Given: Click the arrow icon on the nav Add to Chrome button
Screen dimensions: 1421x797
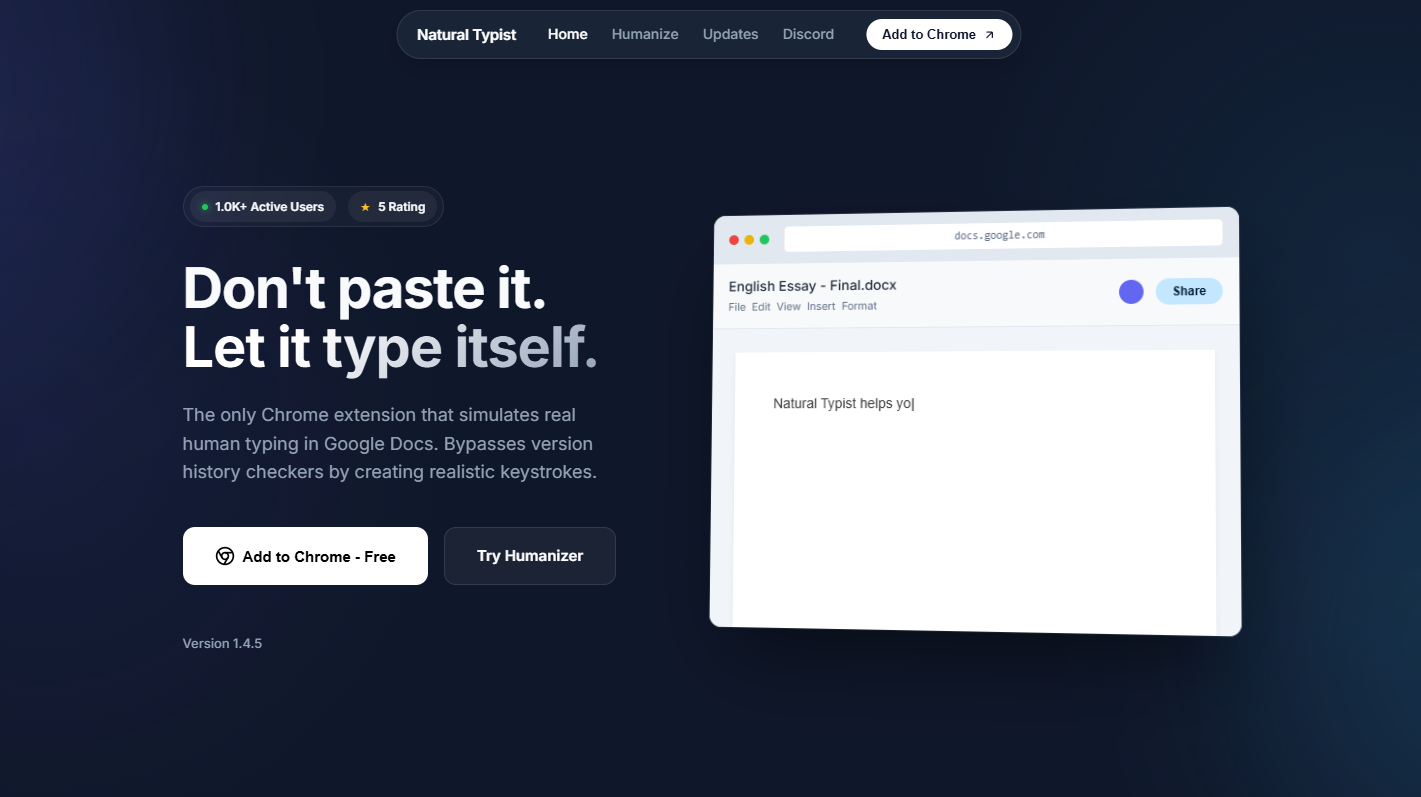Looking at the screenshot, I should click(988, 33).
